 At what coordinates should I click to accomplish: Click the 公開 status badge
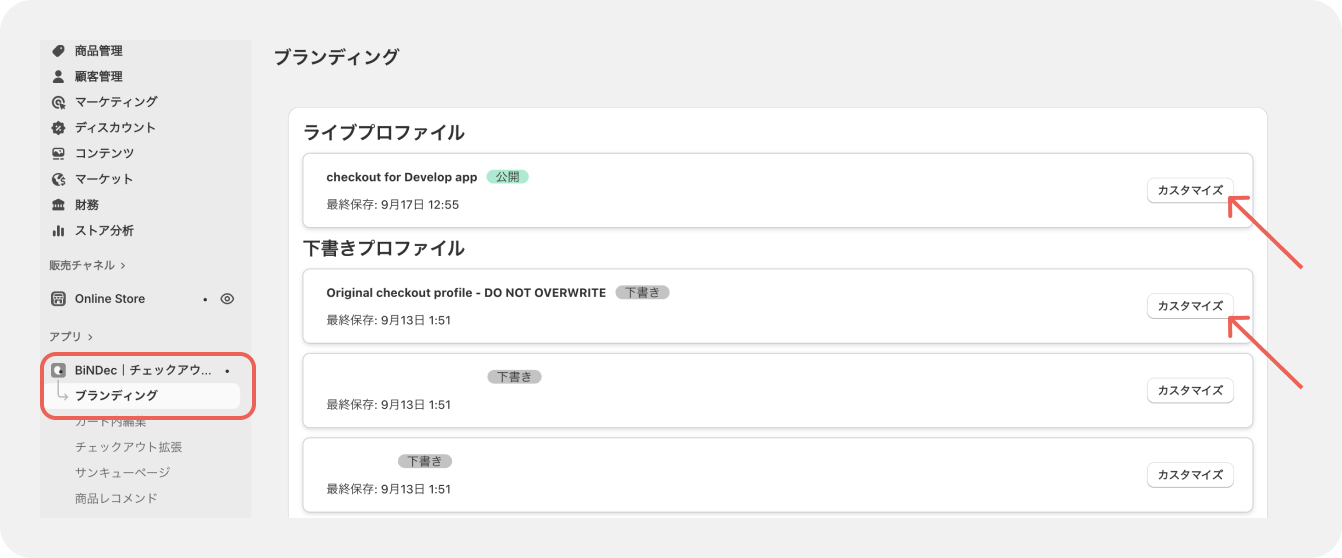click(507, 177)
